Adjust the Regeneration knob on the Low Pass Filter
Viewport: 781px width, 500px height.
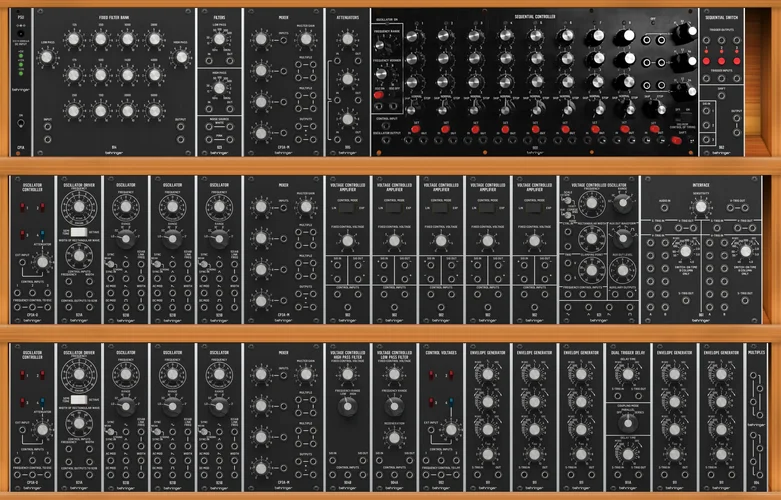(x=394, y=438)
